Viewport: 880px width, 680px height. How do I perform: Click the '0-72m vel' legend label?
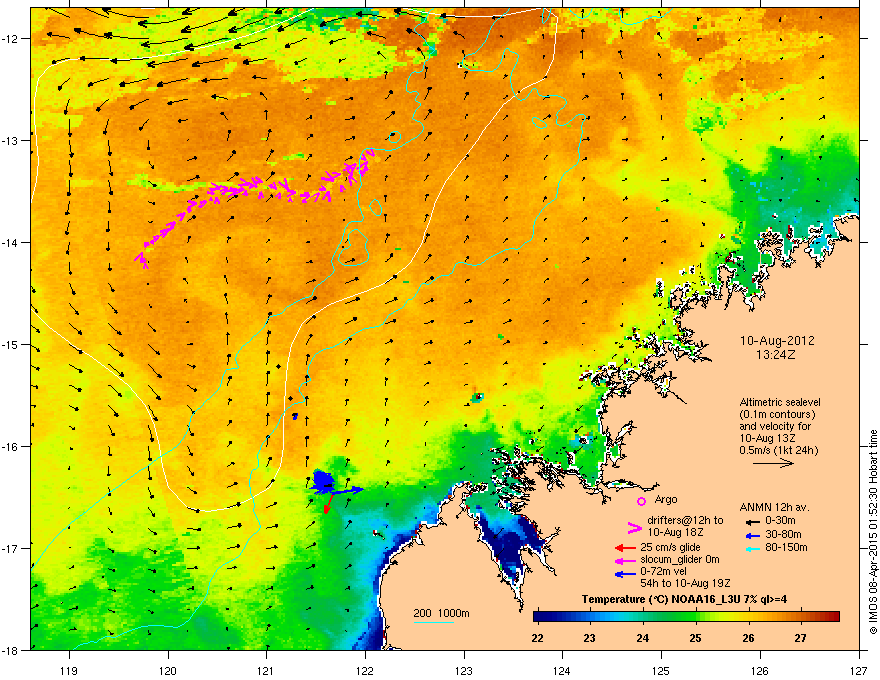663,571
